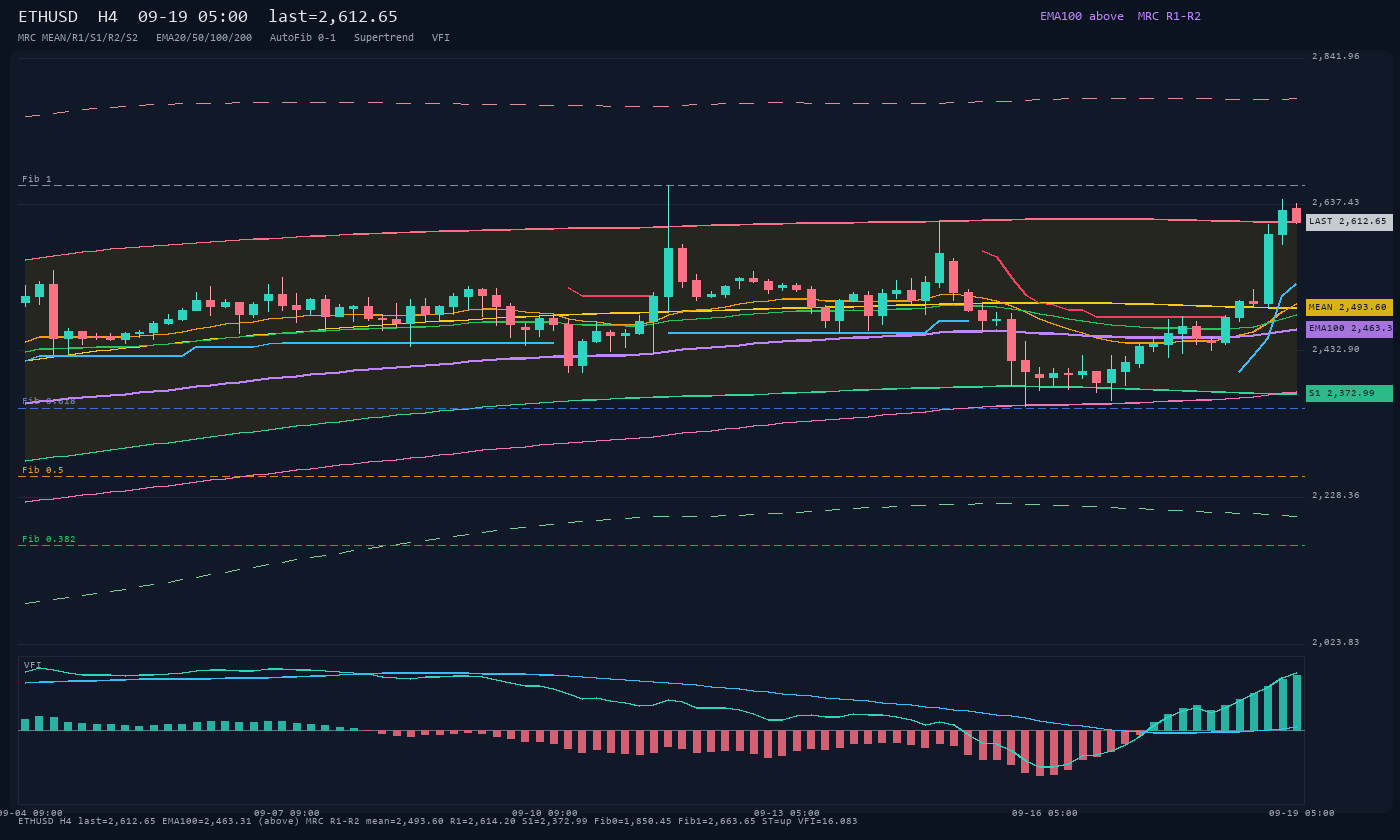The width and height of the screenshot is (1400, 840).
Task: Click the 09-13 05:00 time axis label
Action: point(787,813)
